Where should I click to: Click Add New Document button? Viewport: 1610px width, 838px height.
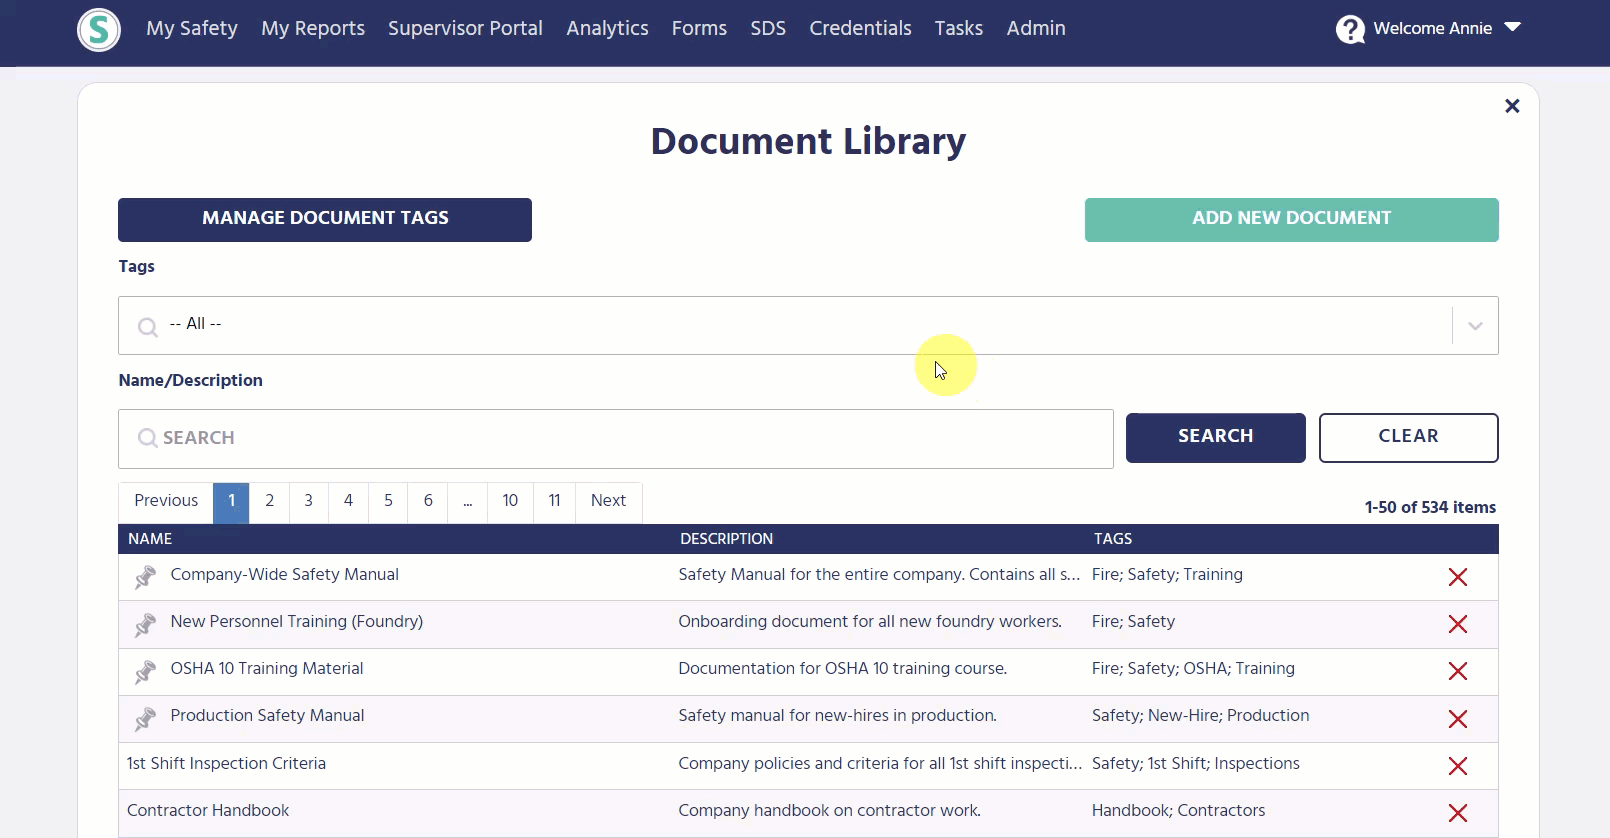[x=1292, y=219]
